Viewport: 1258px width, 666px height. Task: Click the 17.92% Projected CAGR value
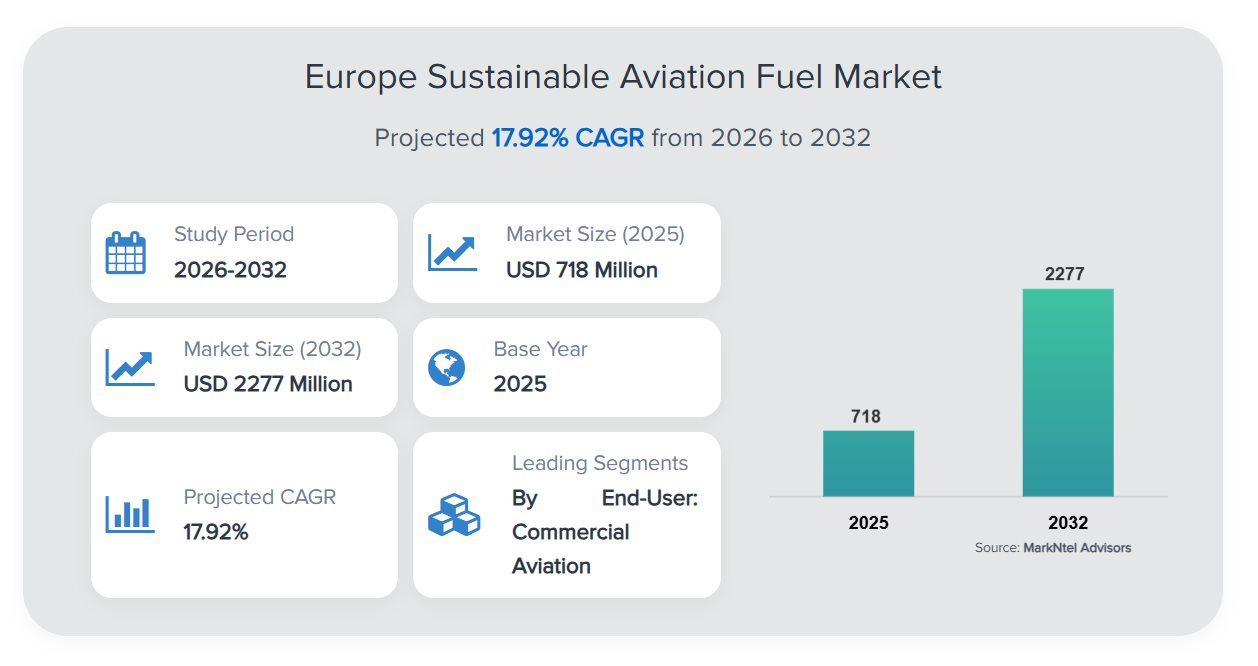(216, 532)
